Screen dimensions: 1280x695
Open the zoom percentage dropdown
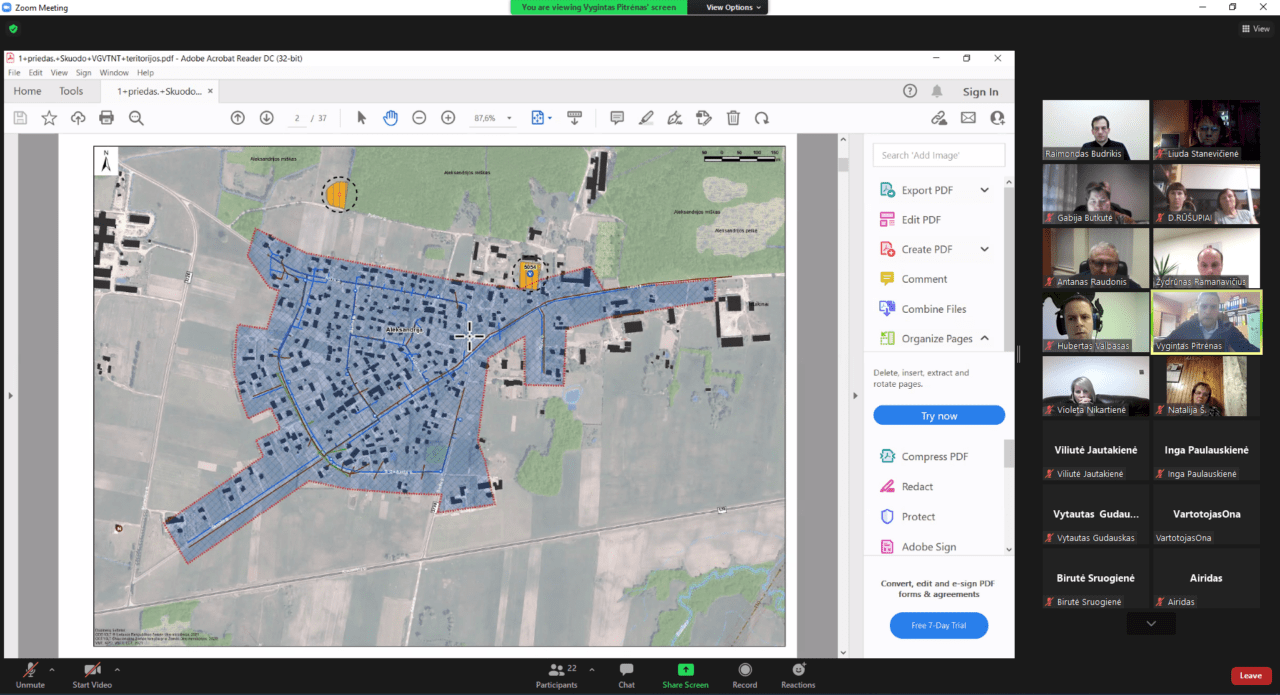point(510,118)
